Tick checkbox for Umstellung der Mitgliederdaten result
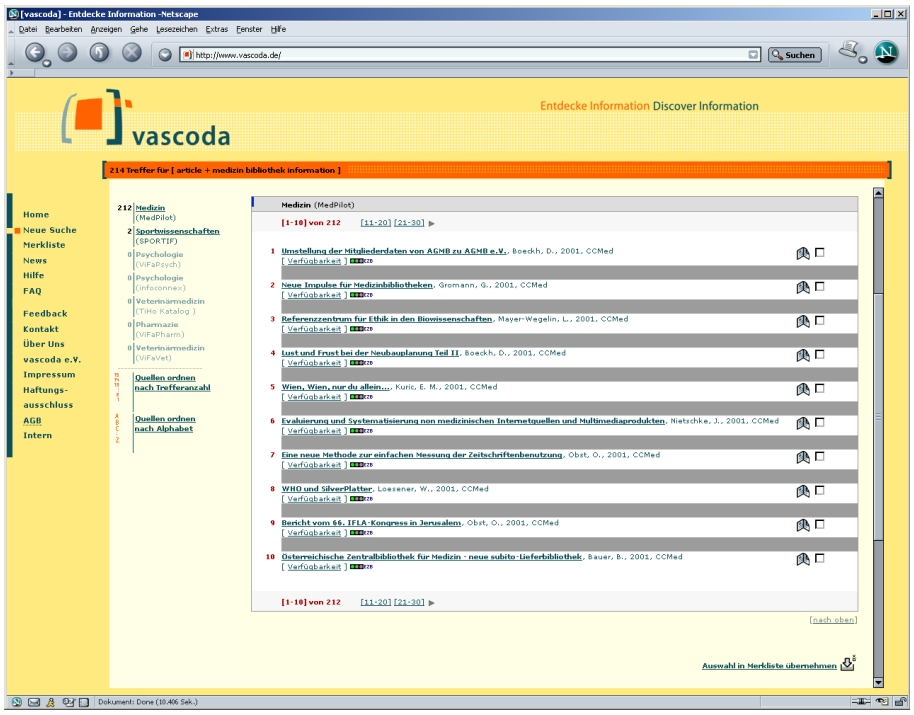 (820, 252)
